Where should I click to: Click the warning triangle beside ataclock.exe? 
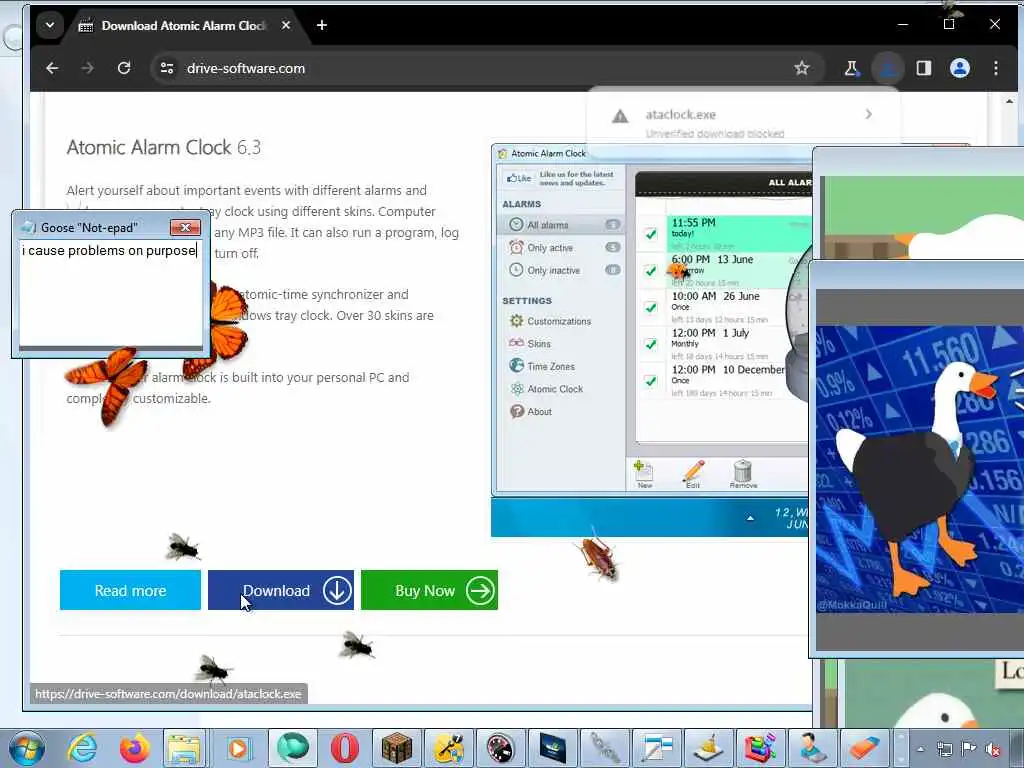click(x=620, y=116)
